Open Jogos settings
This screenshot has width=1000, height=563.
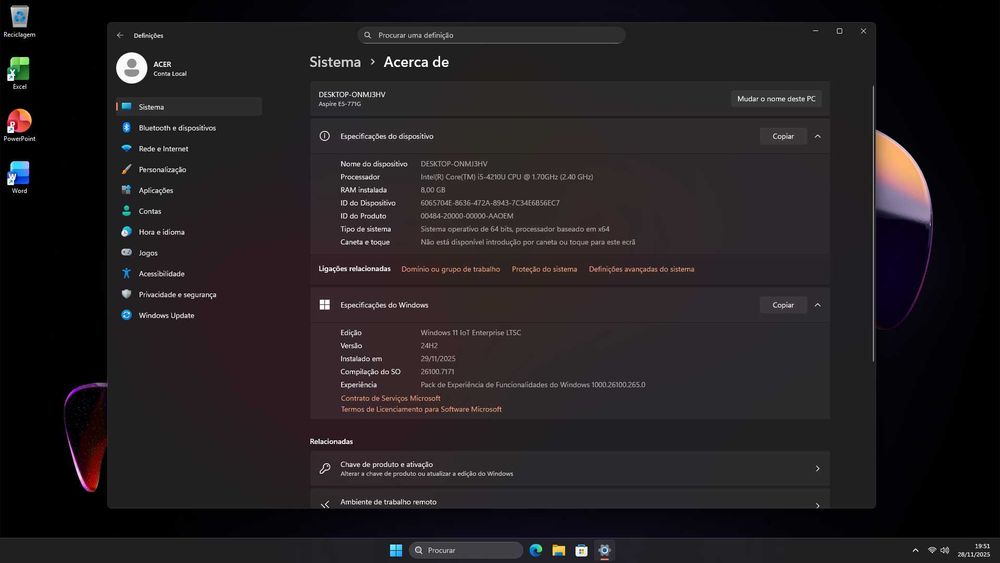pos(189,252)
